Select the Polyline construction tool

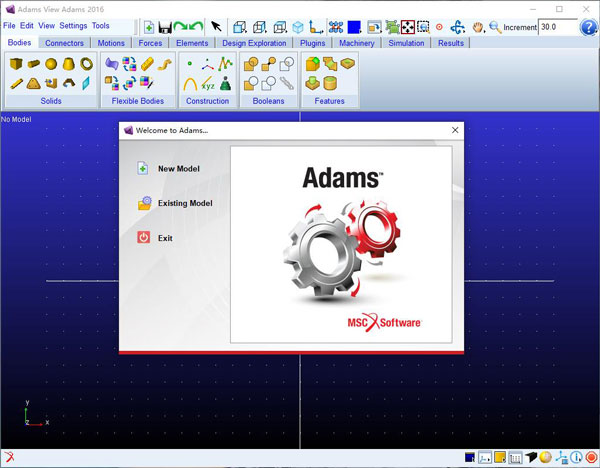pos(225,64)
